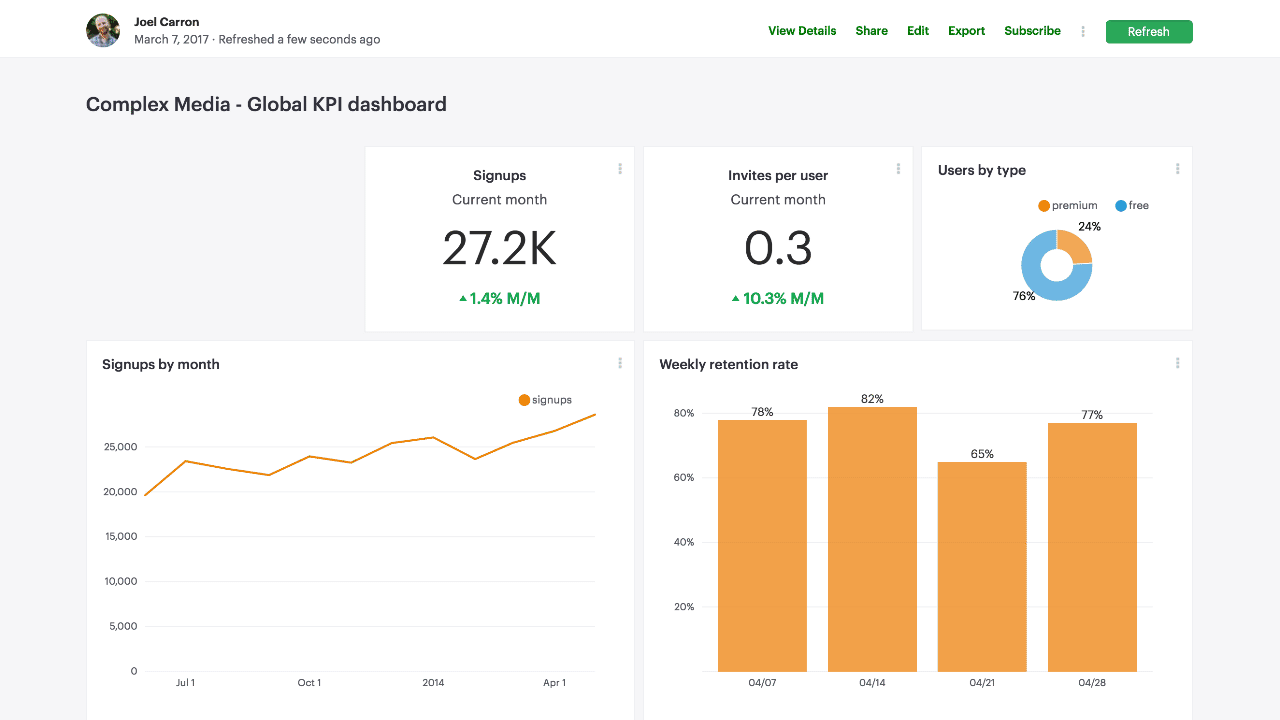Click the 25,000 y-axis label
This screenshot has width=1280, height=720.
tap(121, 447)
